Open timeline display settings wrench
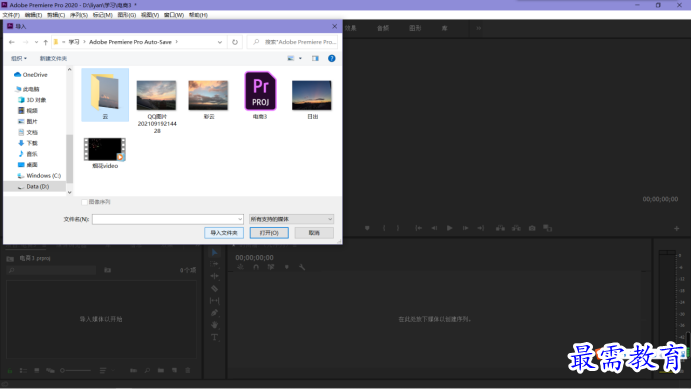Viewport: 692px width, 389px height. click(x=302, y=267)
